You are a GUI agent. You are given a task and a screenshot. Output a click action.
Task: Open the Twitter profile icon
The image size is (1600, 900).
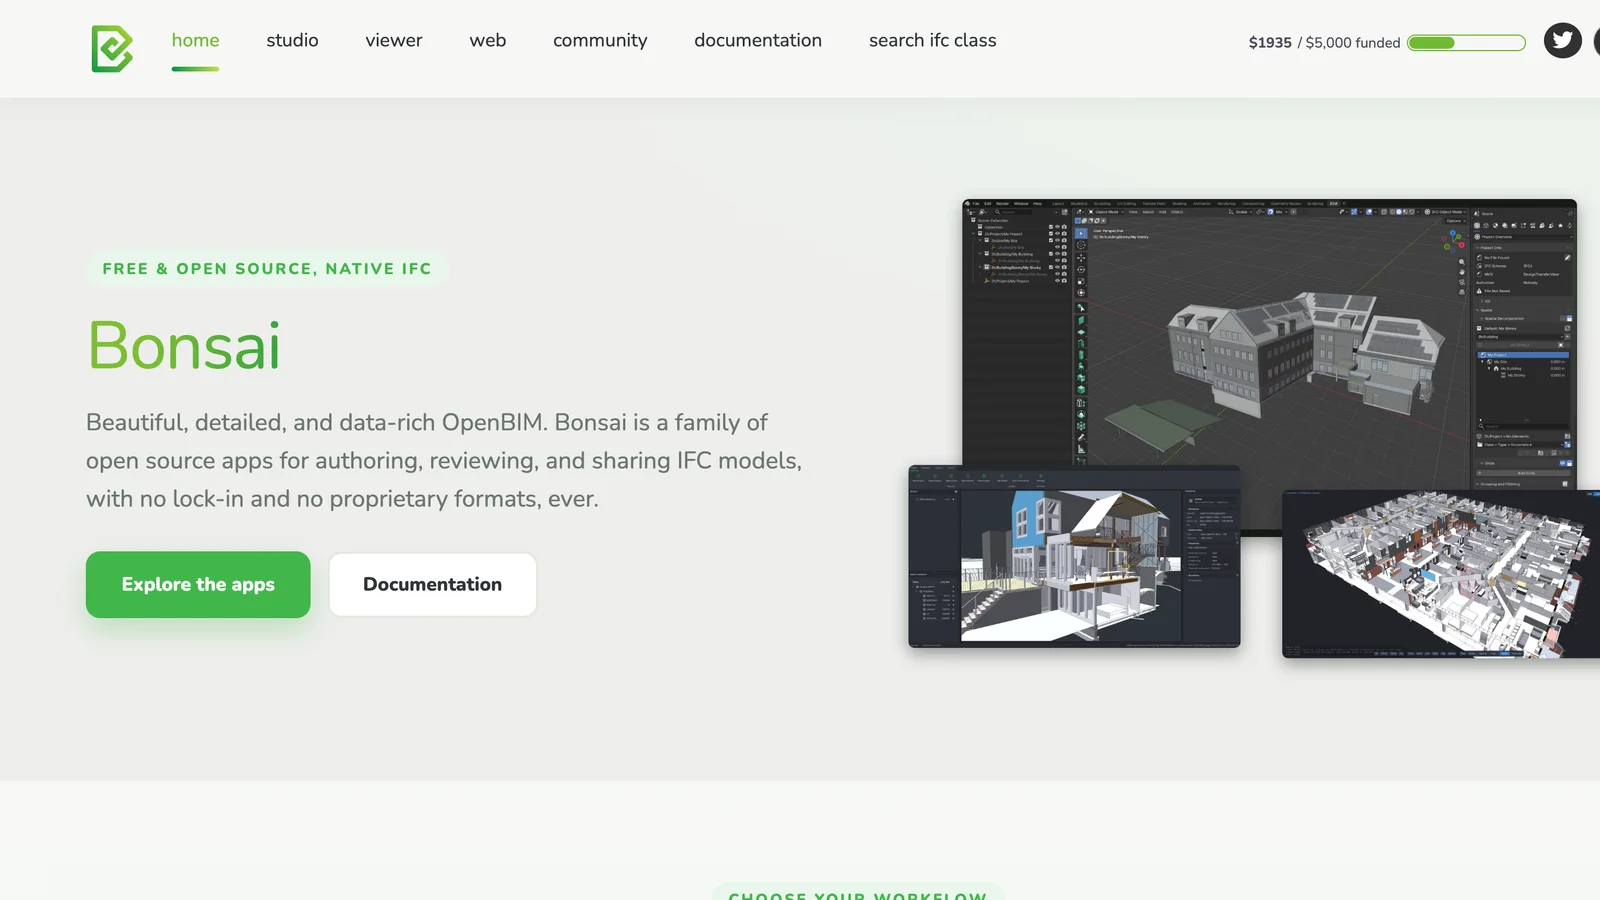(1562, 41)
